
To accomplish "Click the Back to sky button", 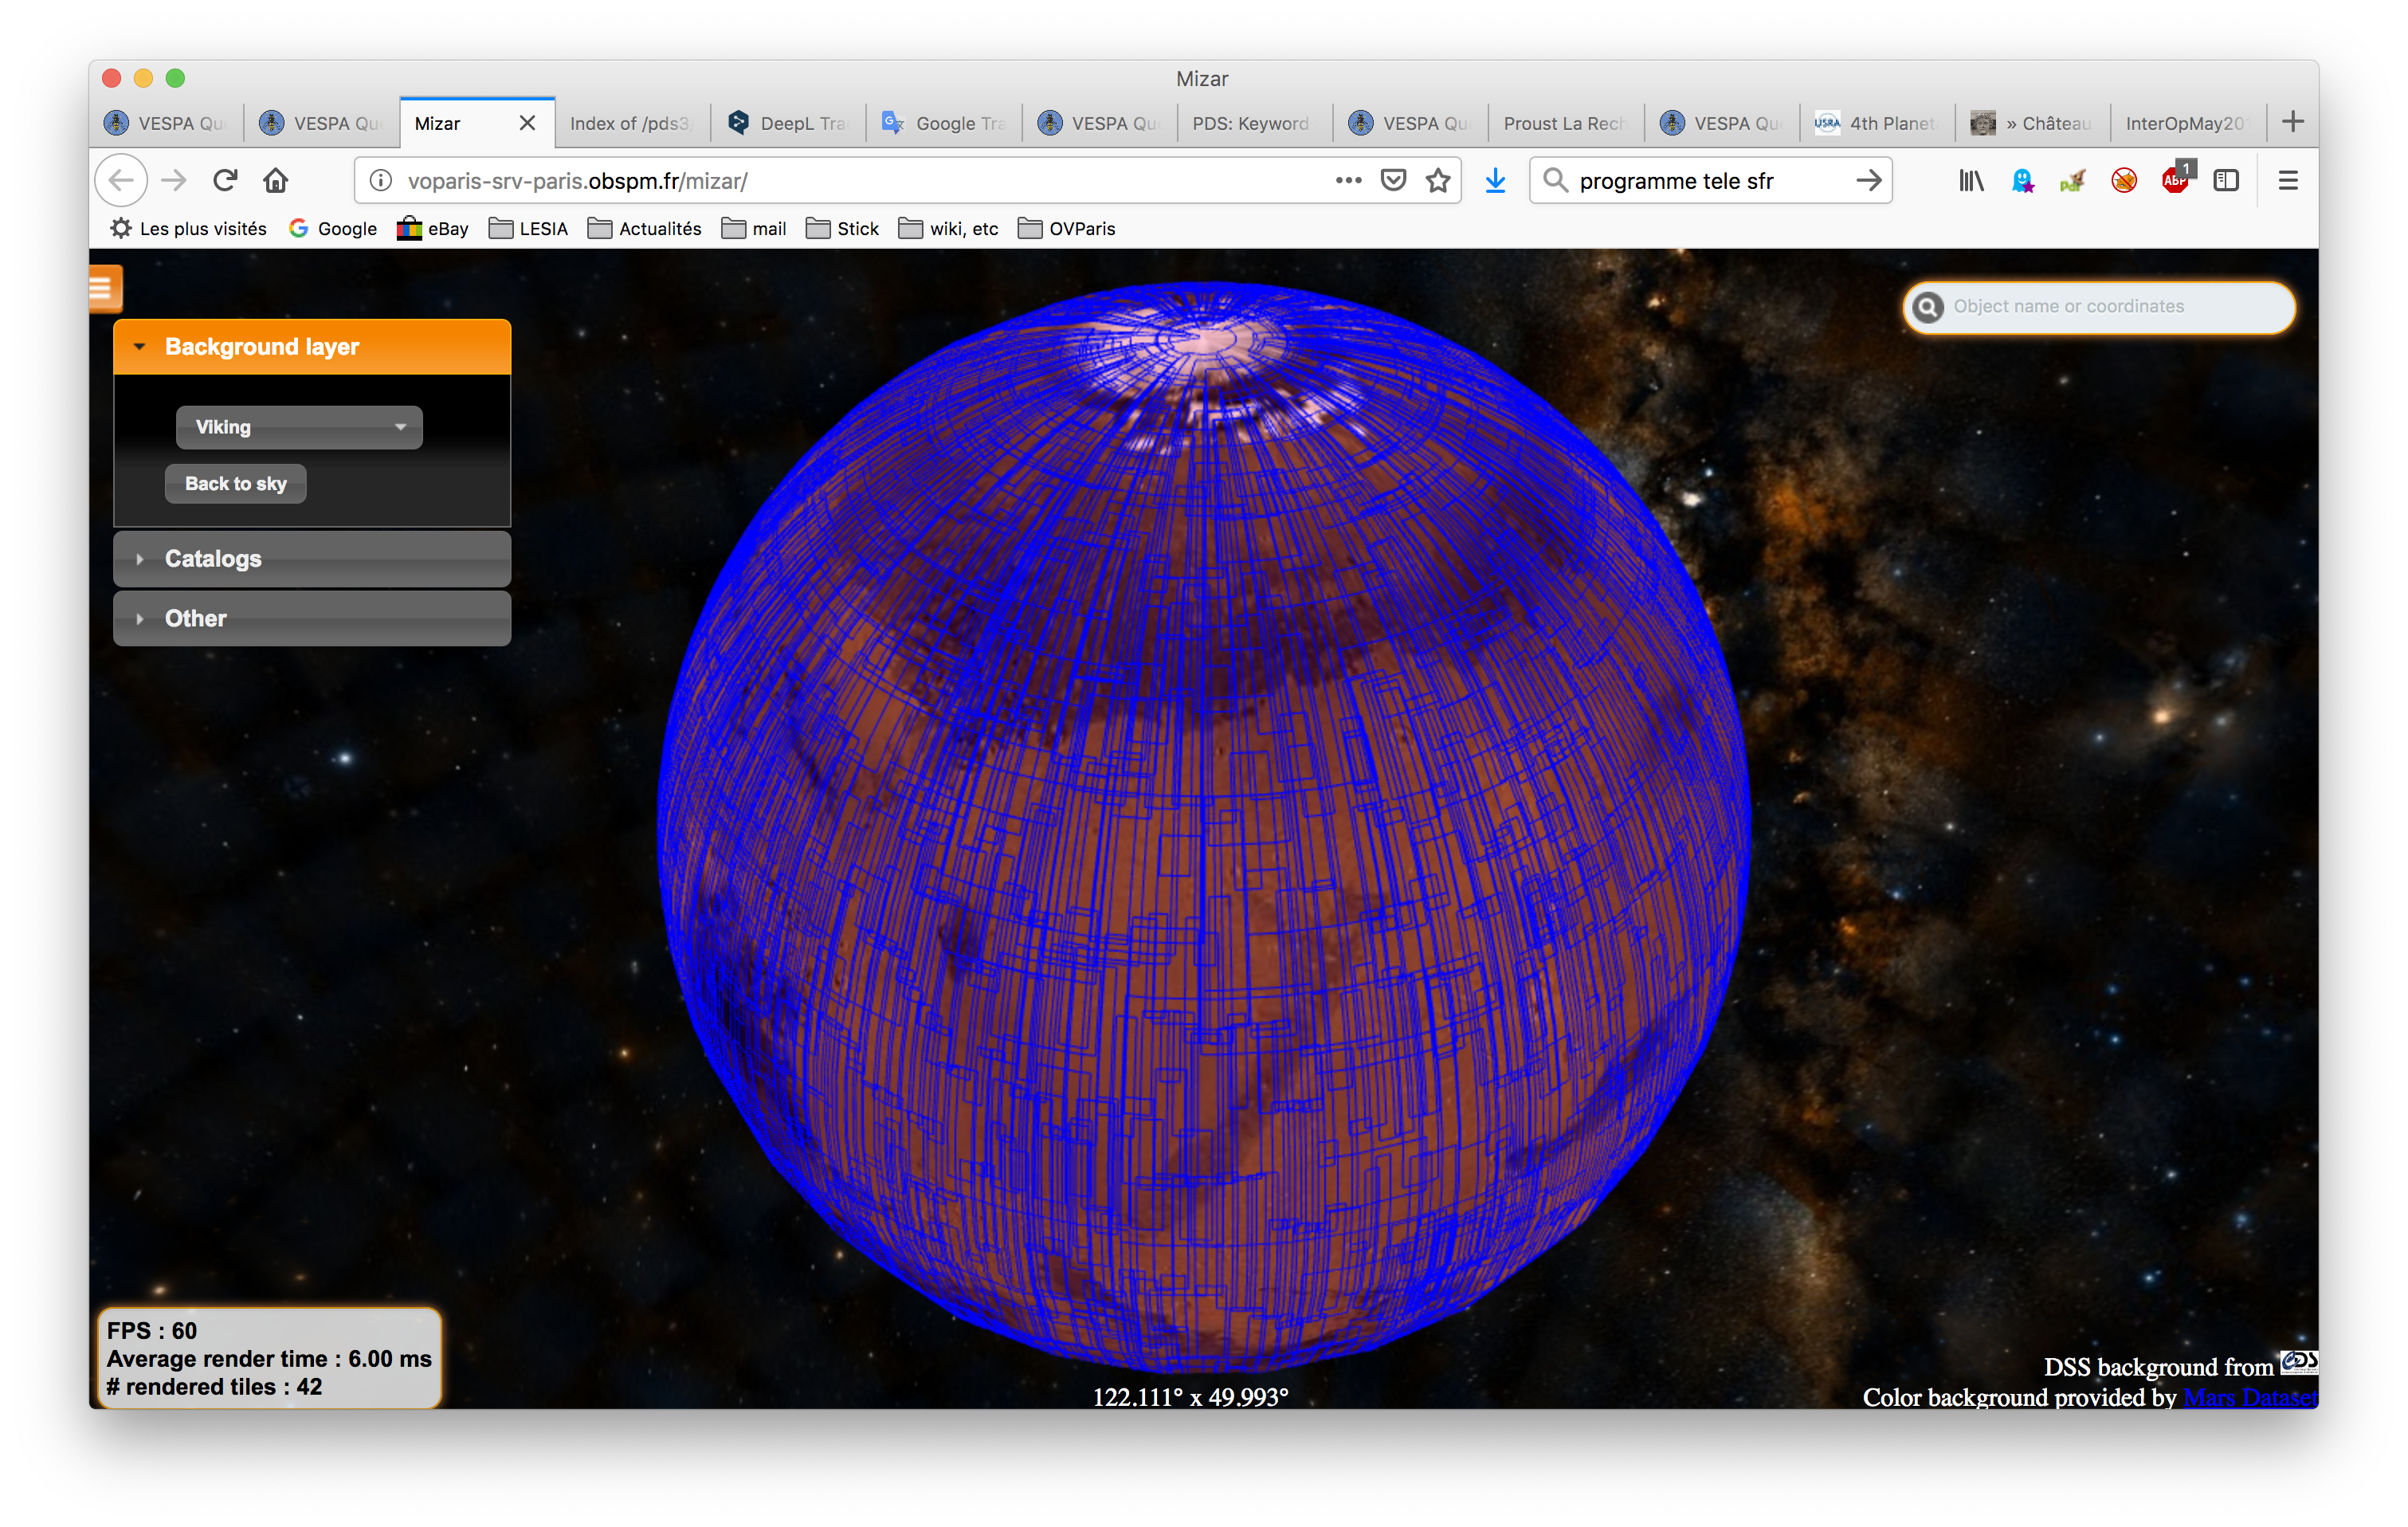I will [x=236, y=484].
